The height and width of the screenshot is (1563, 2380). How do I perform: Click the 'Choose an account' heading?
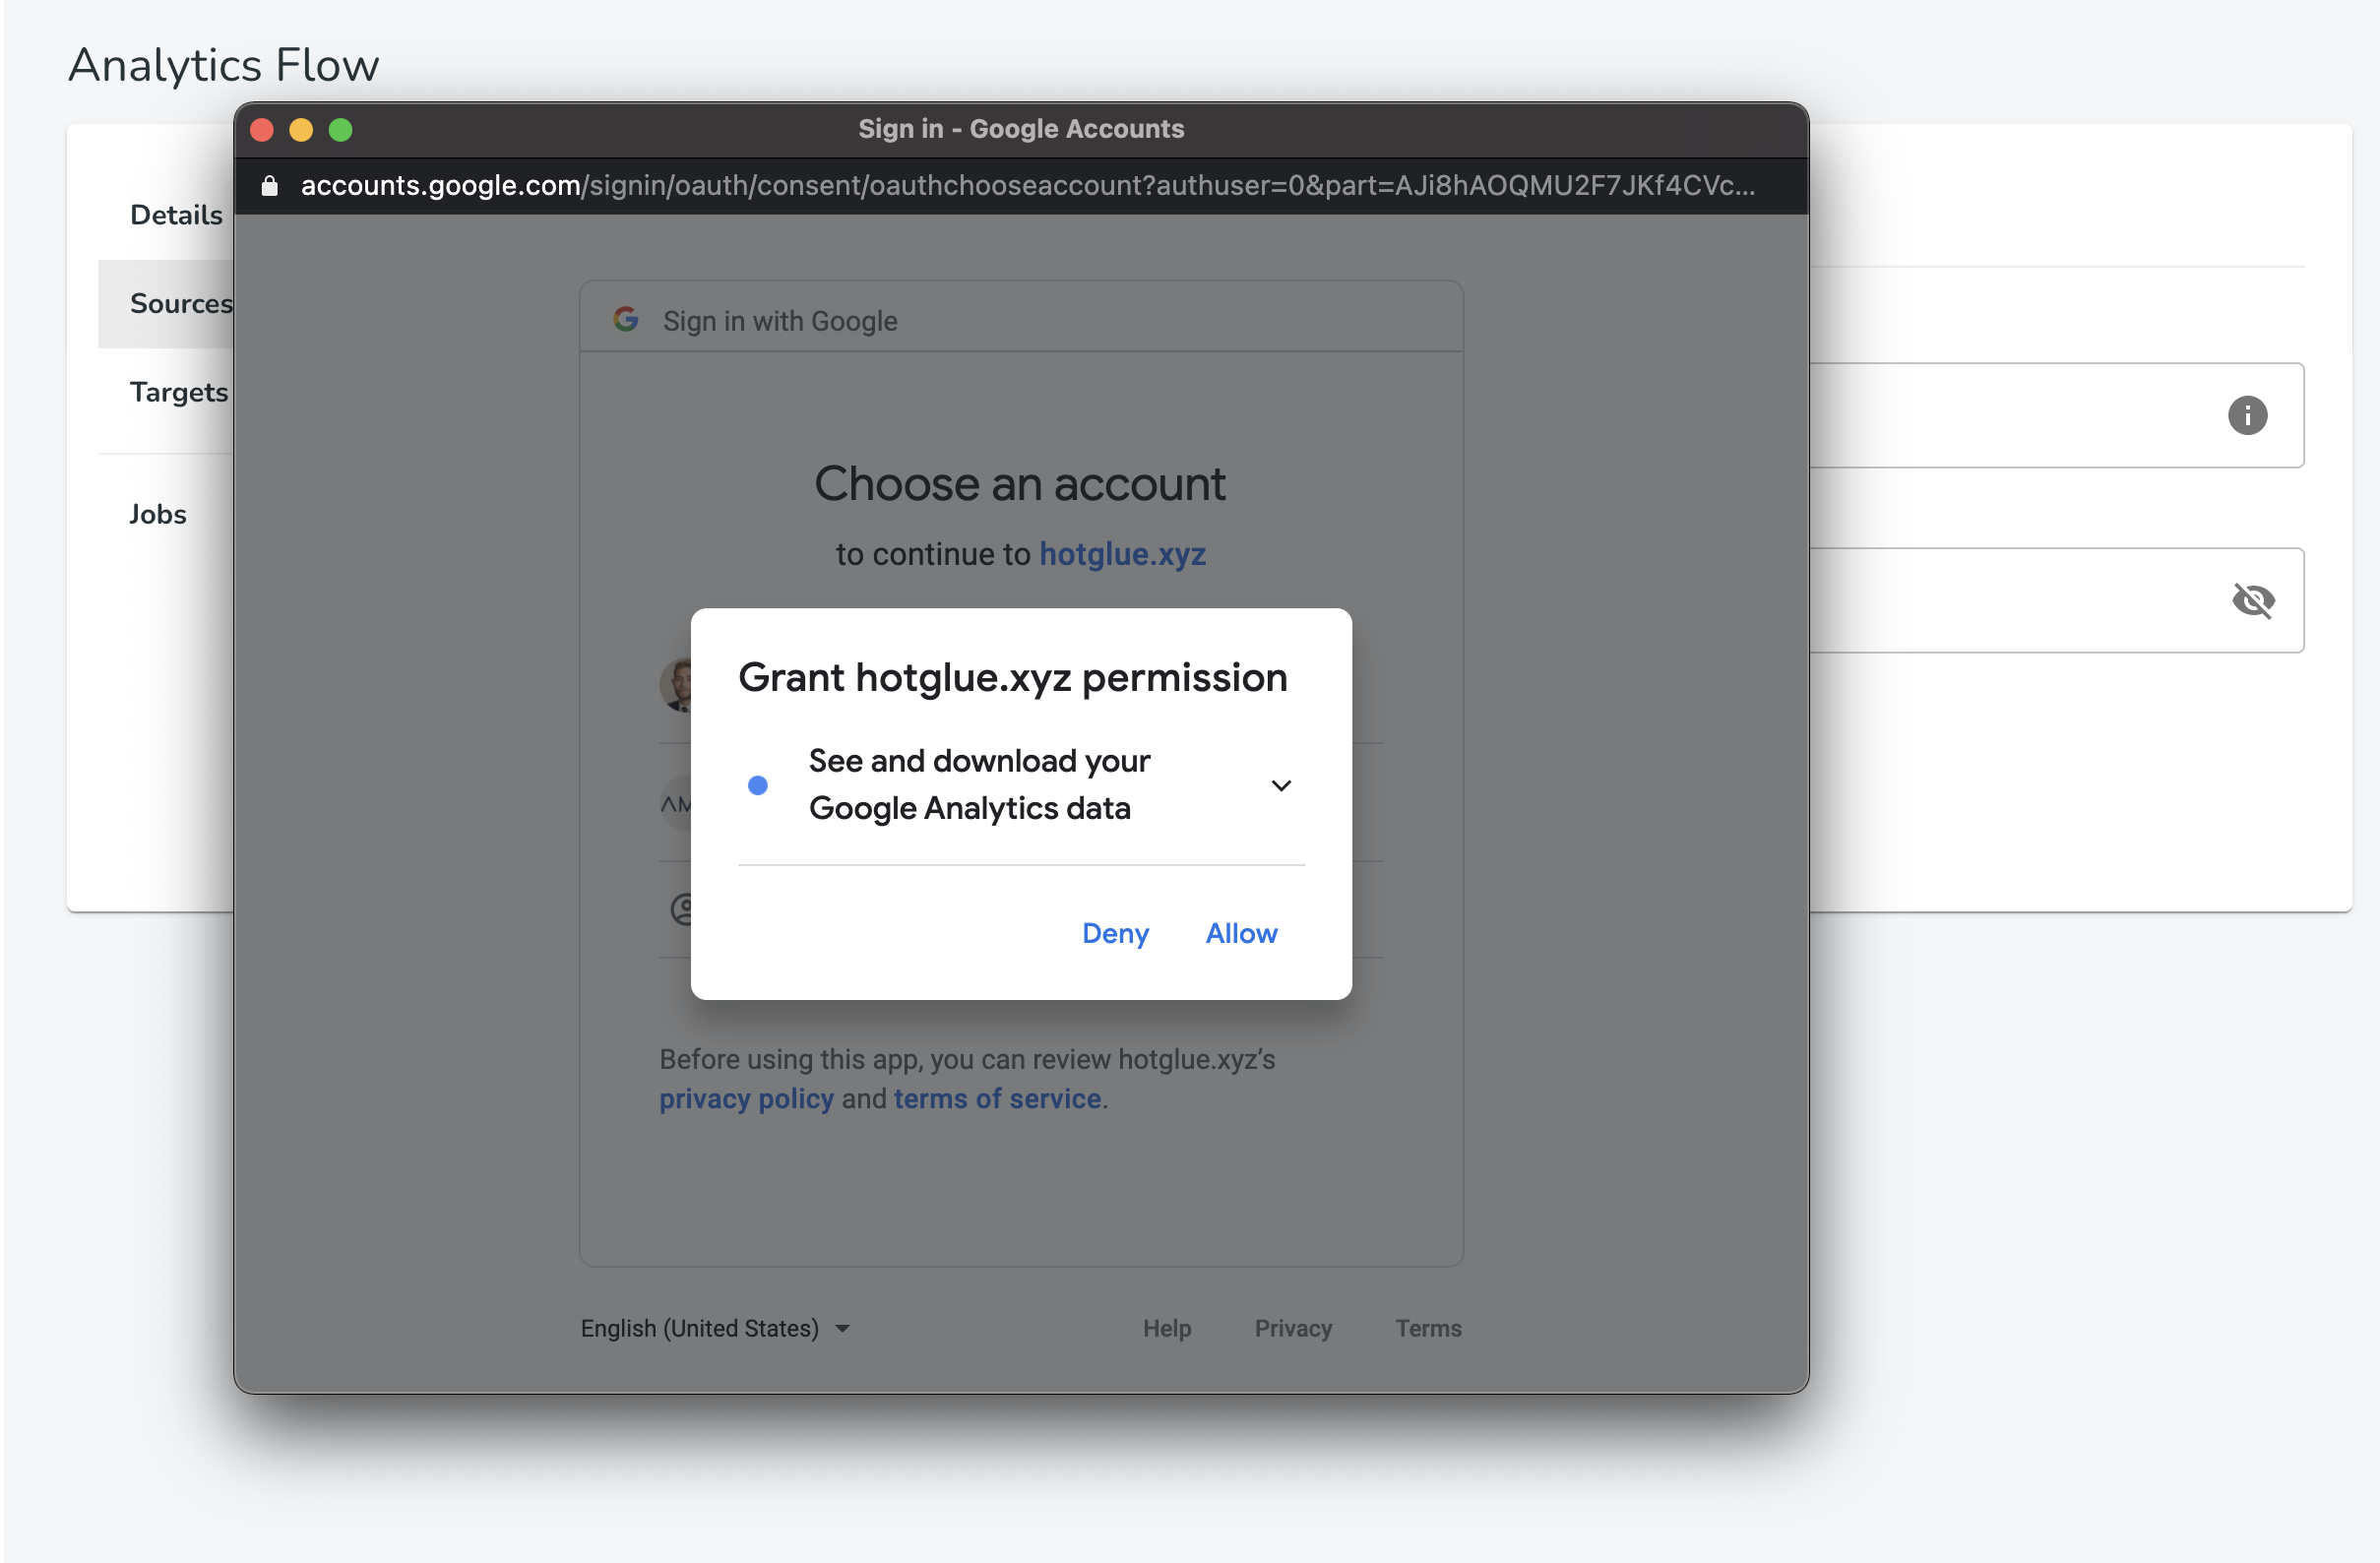point(1019,484)
